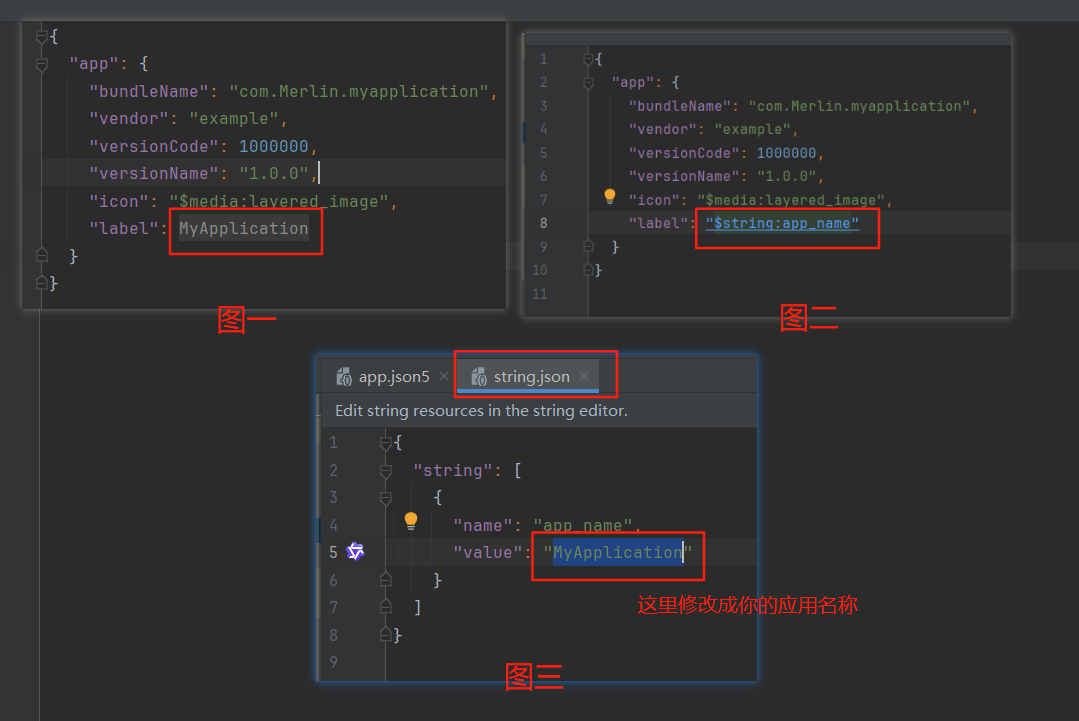The height and width of the screenshot is (721, 1079).
Task: Click the "string" key on string.json line 2
Action: tap(452, 471)
